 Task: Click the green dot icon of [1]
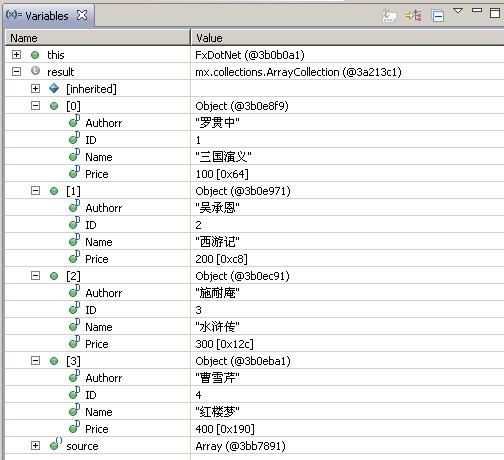tap(54, 191)
